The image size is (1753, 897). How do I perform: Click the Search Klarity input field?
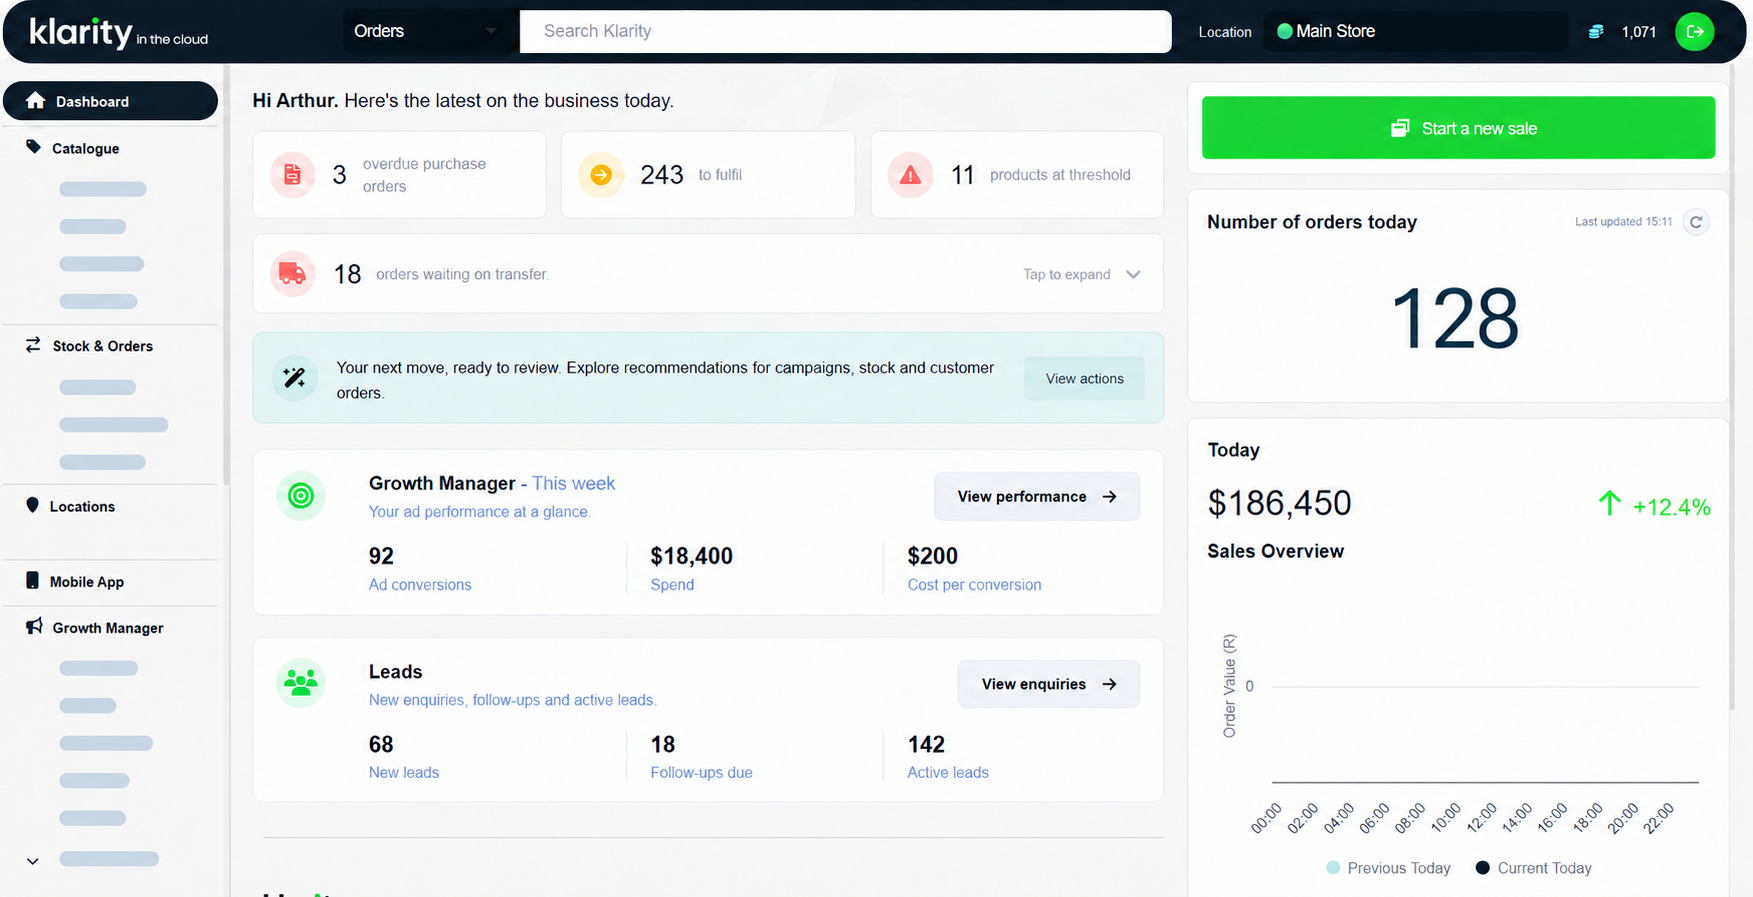[x=845, y=31]
